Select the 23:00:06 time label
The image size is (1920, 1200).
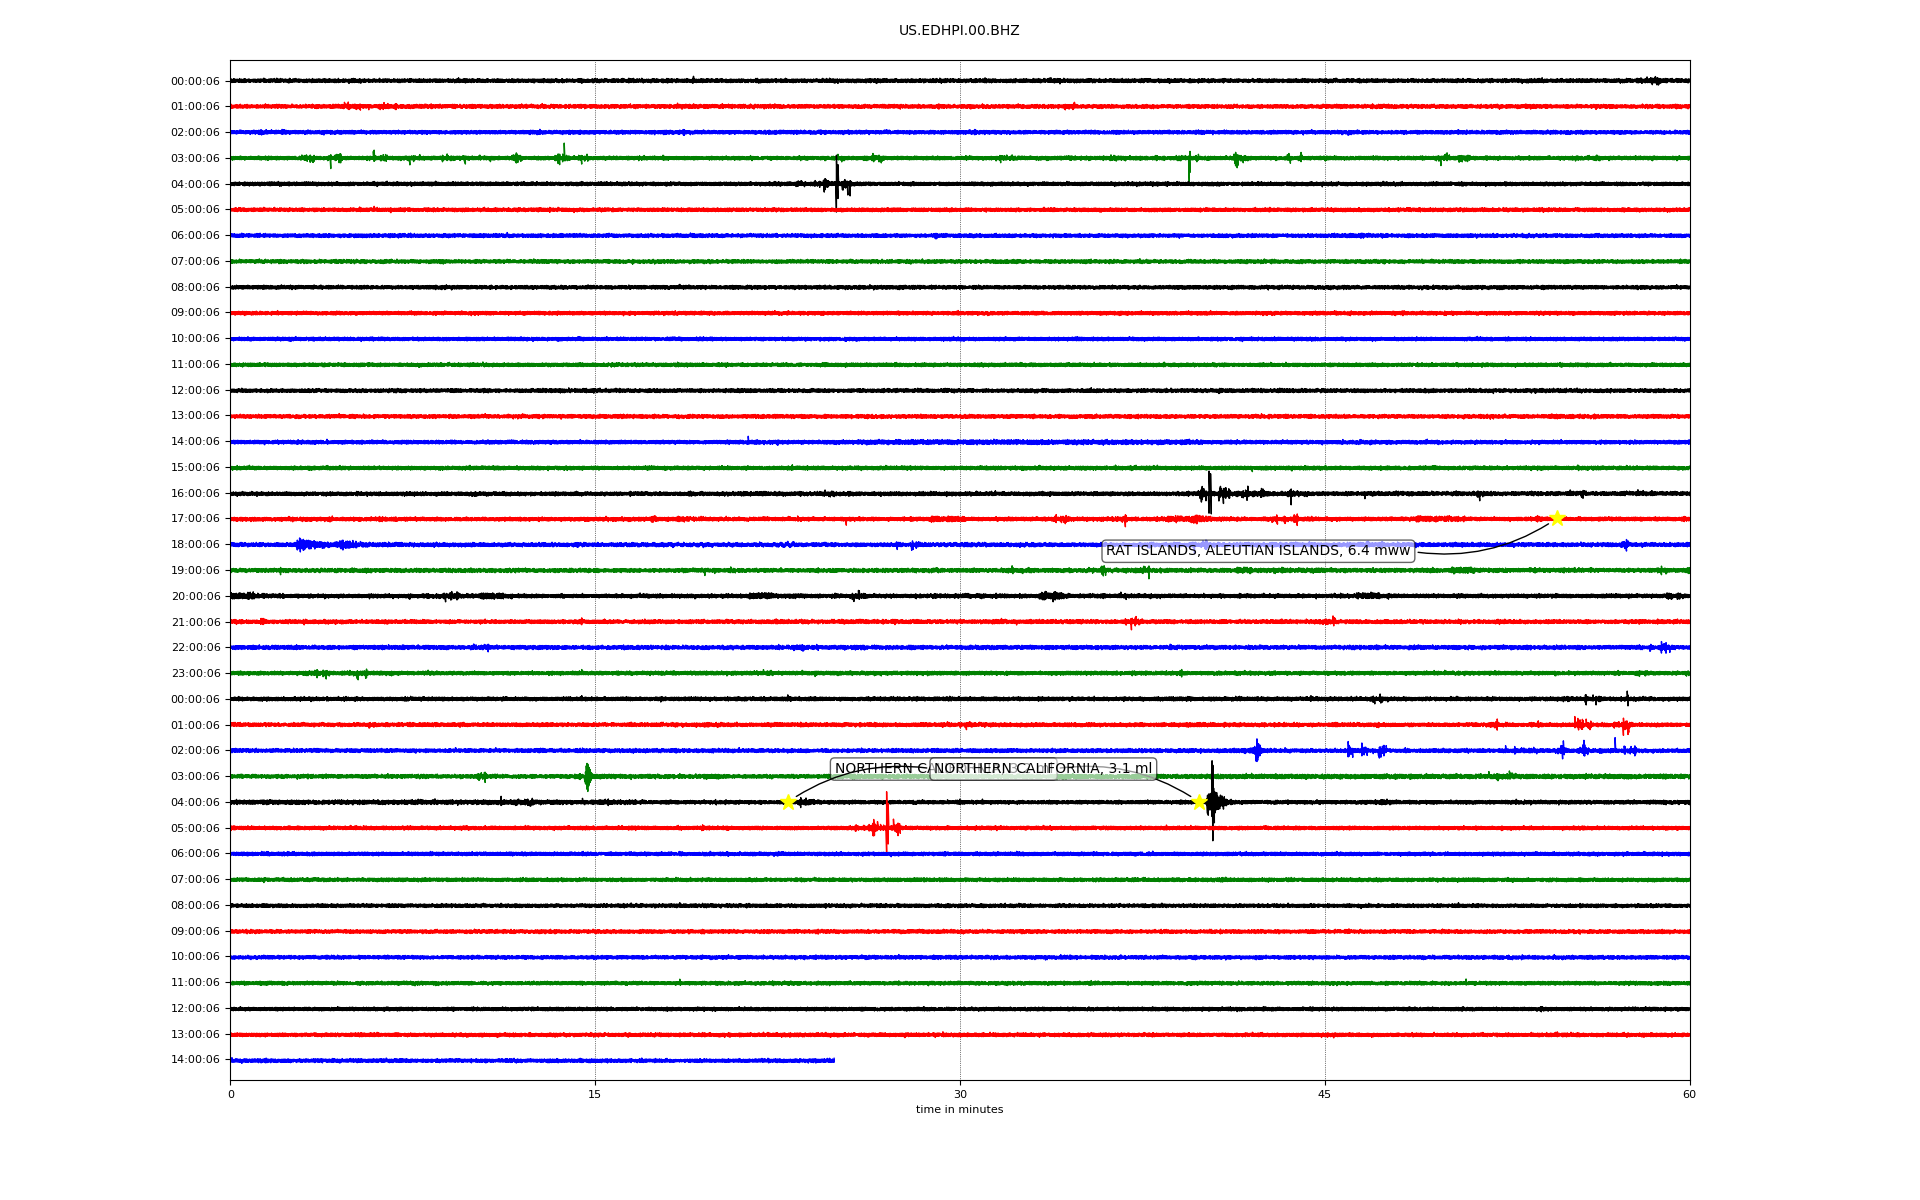point(195,674)
